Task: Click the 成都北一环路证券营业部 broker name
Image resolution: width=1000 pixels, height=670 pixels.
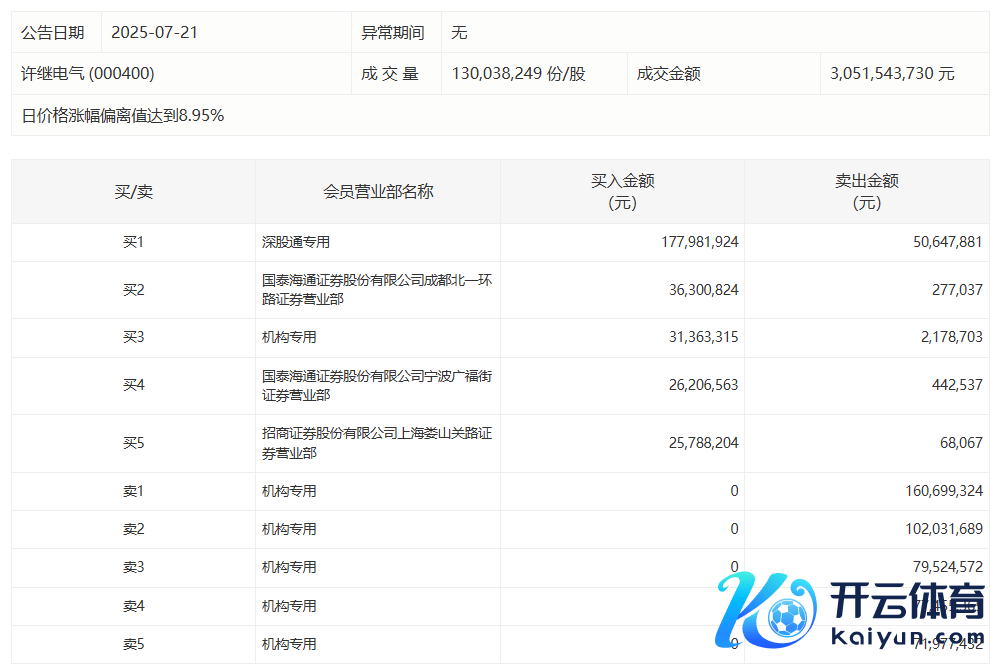Action: click(x=376, y=290)
